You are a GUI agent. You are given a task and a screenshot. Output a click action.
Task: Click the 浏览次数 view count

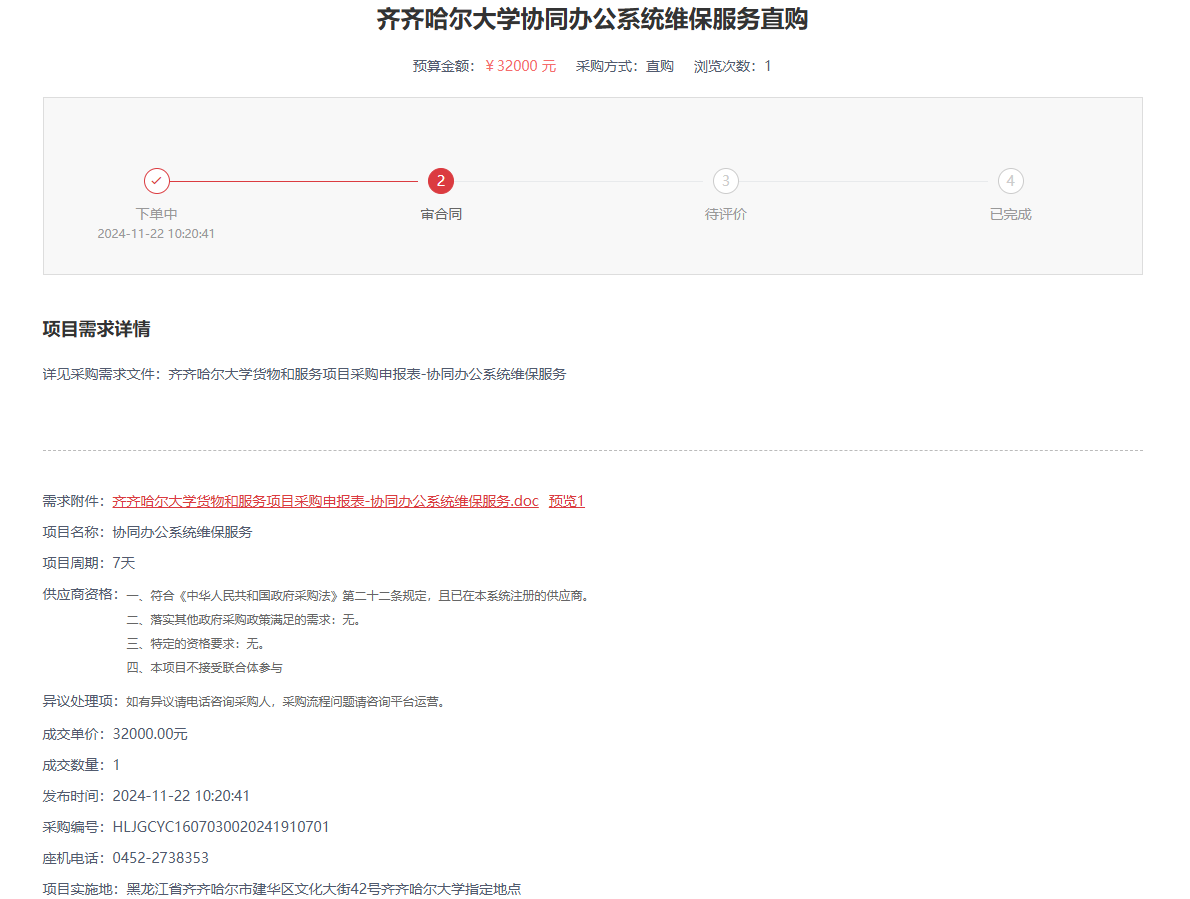point(733,66)
